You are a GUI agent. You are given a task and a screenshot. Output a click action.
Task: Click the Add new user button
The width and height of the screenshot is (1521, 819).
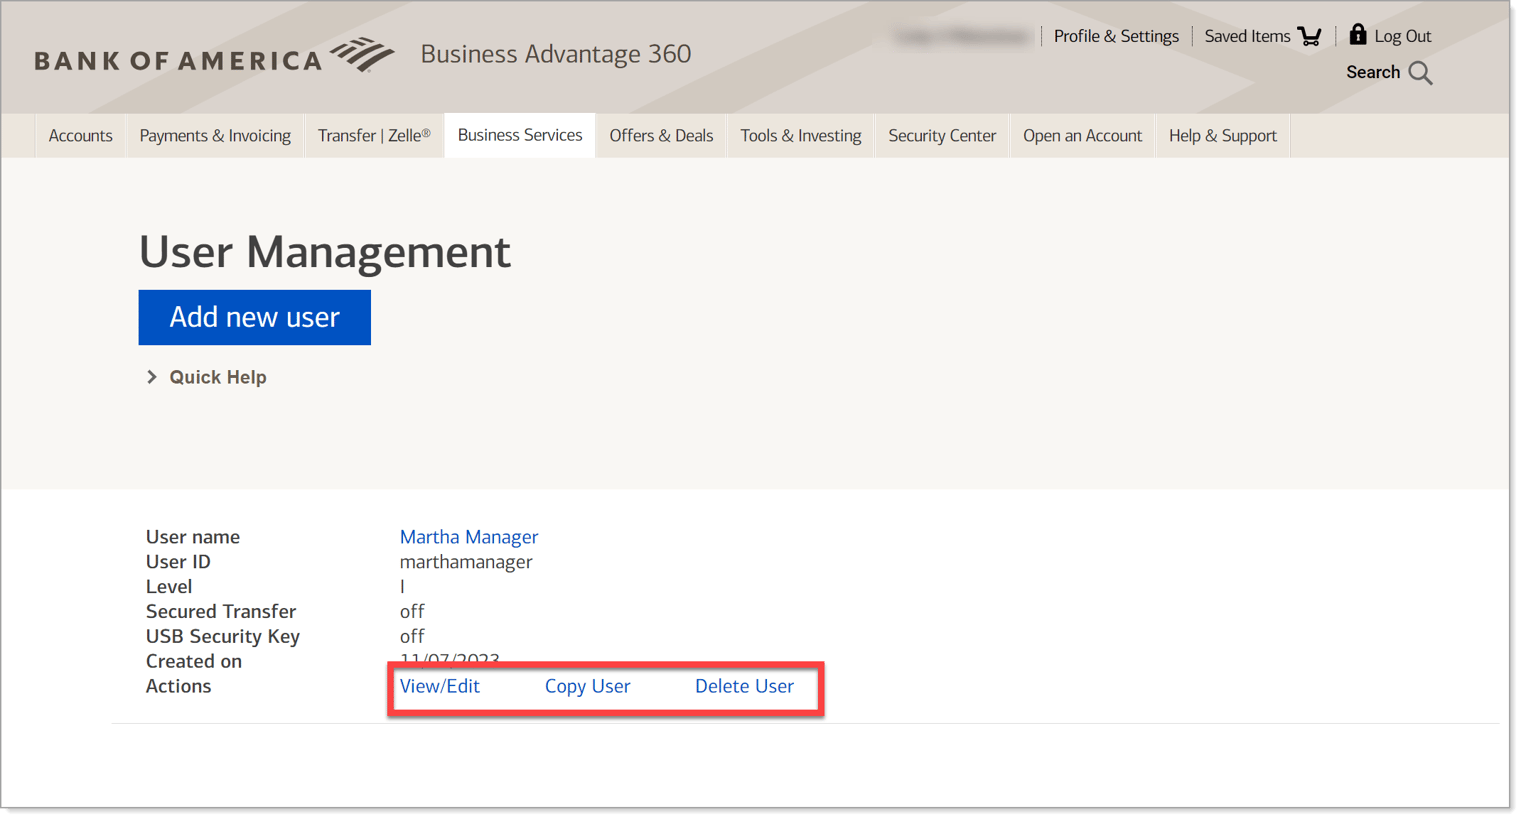[x=254, y=317]
